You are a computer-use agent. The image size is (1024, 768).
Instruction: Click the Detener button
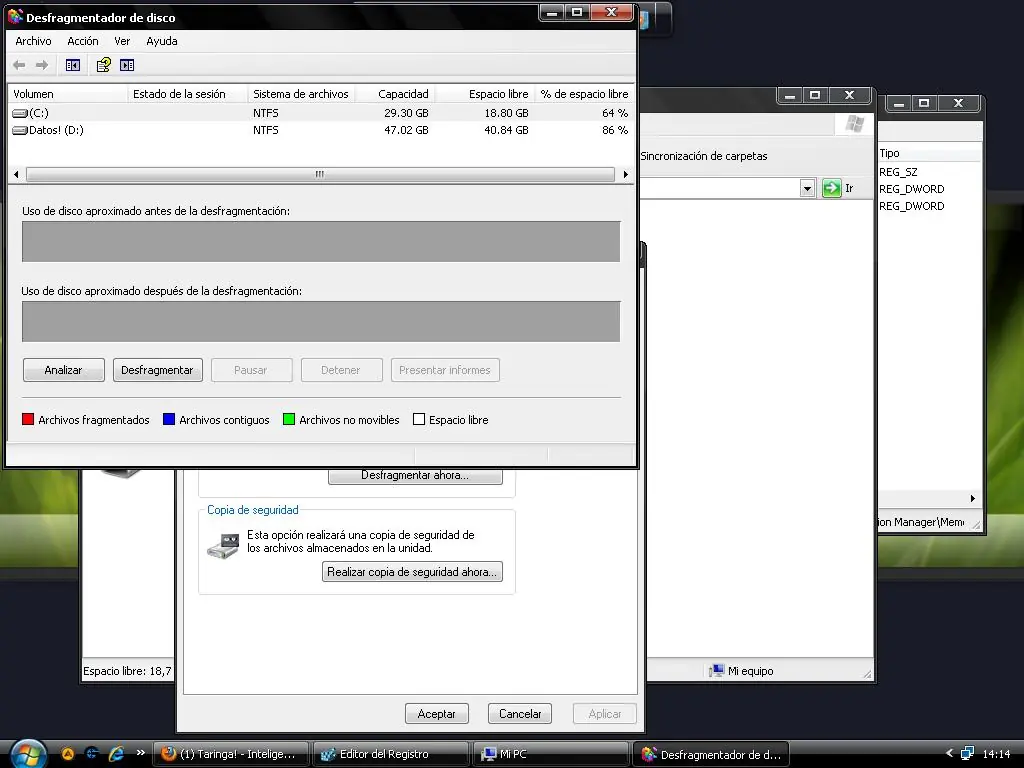[341, 370]
